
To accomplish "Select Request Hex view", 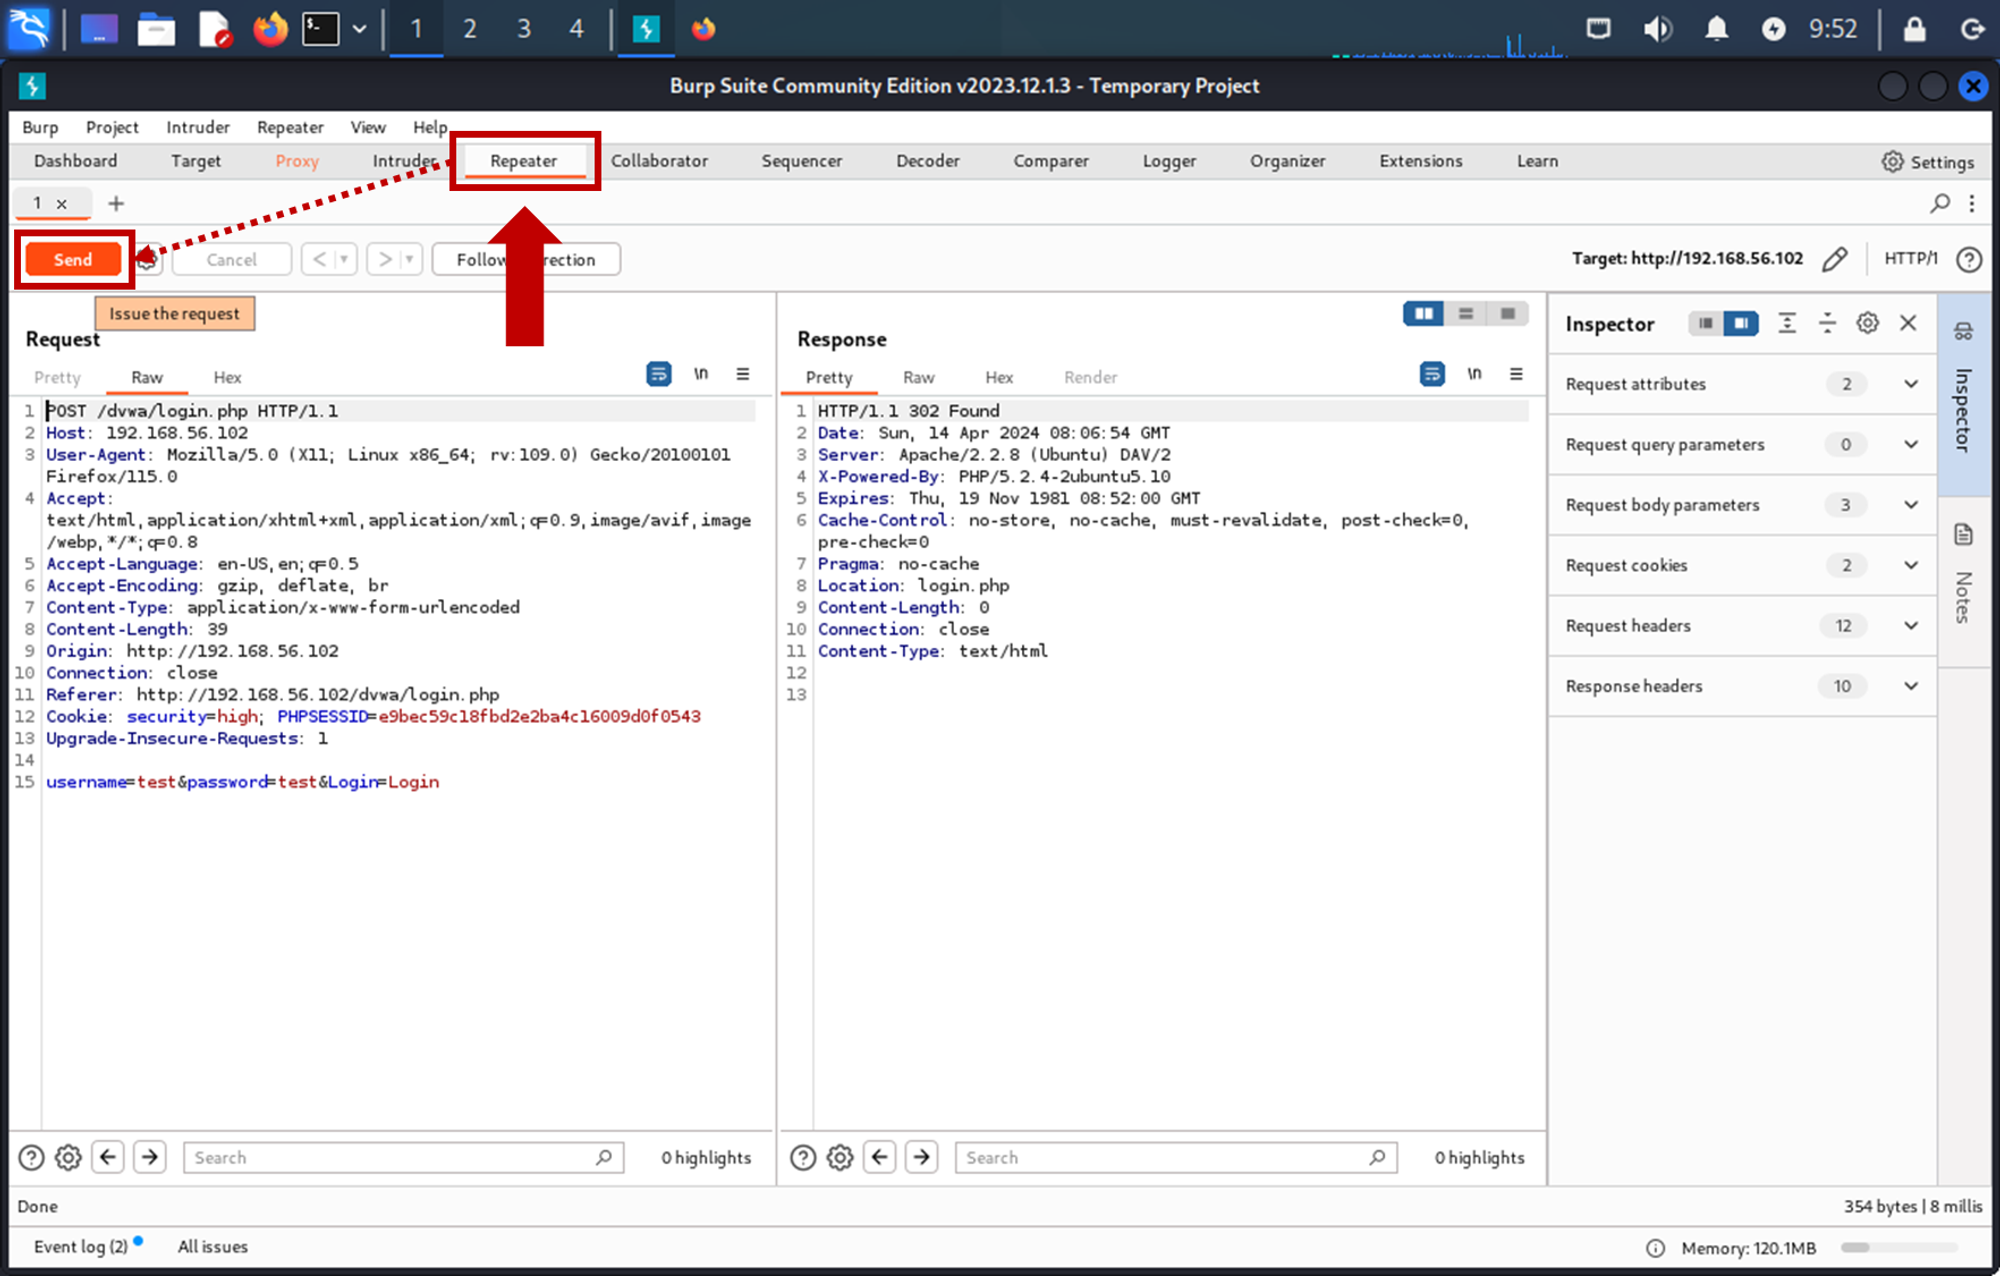I will click(227, 377).
